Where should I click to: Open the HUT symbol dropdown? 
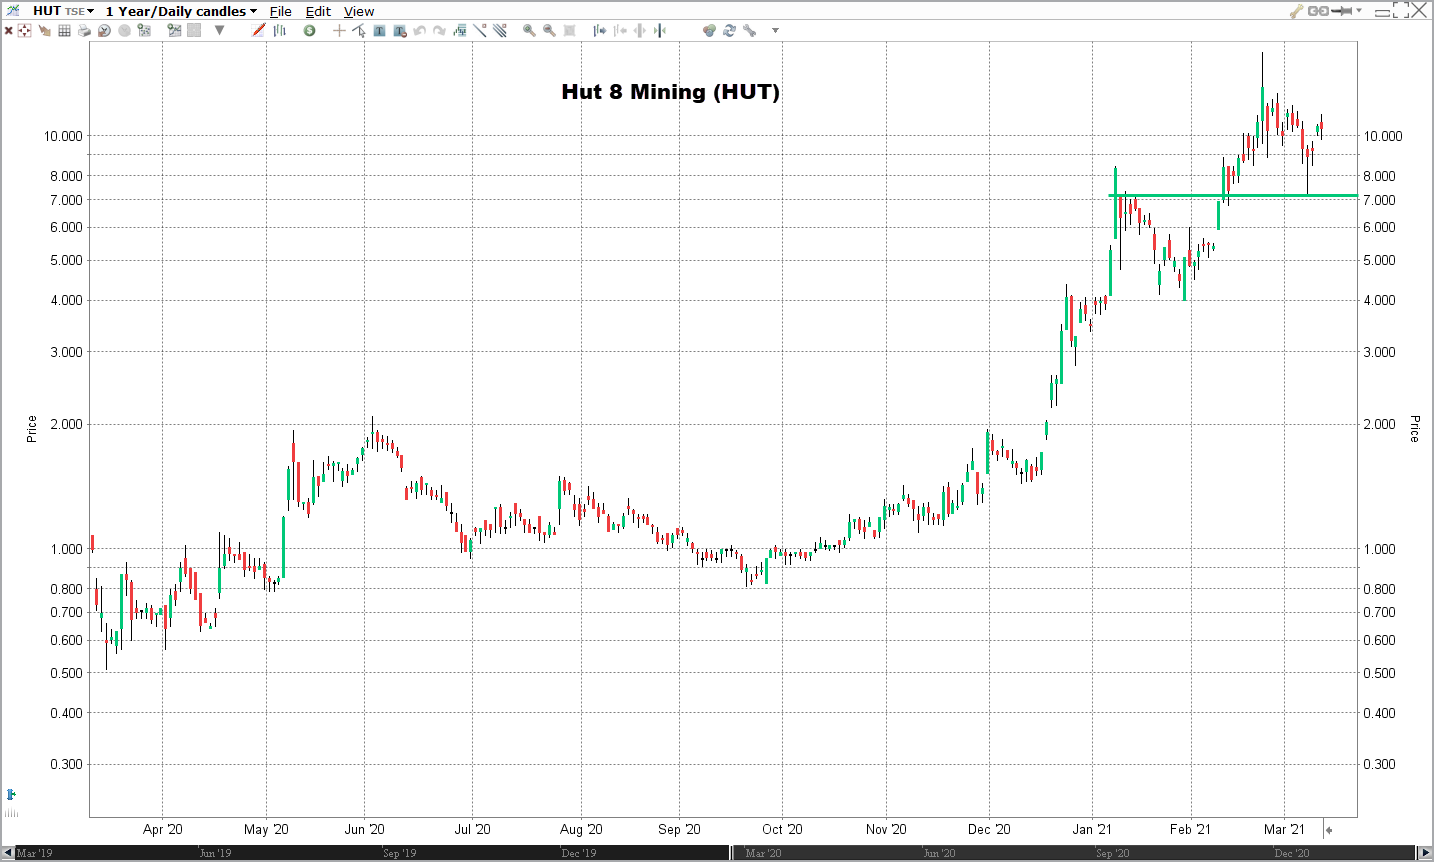click(63, 11)
